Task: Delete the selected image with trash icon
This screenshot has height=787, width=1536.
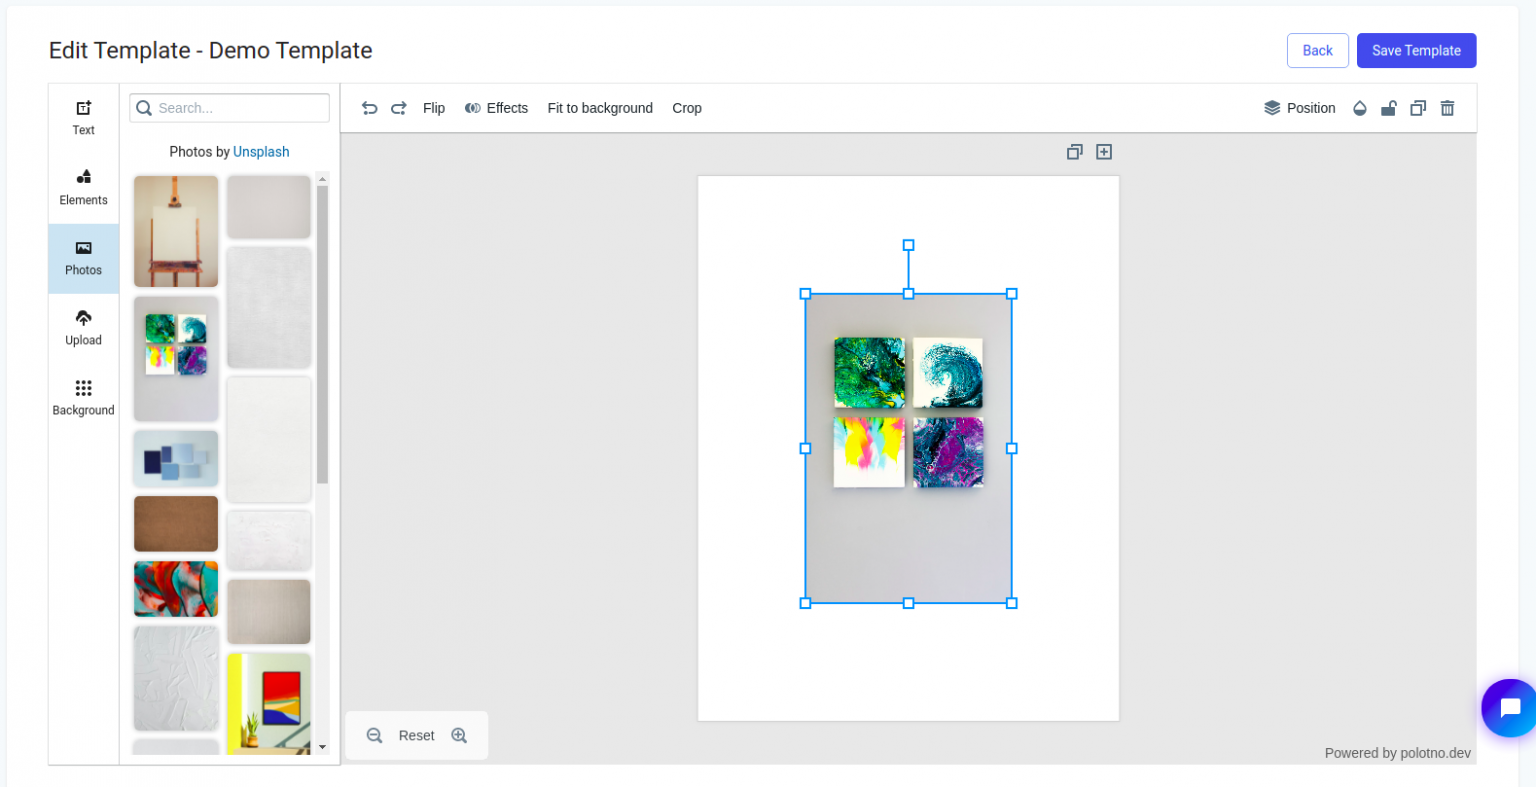Action: pyautogui.click(x=1447, y=108)
